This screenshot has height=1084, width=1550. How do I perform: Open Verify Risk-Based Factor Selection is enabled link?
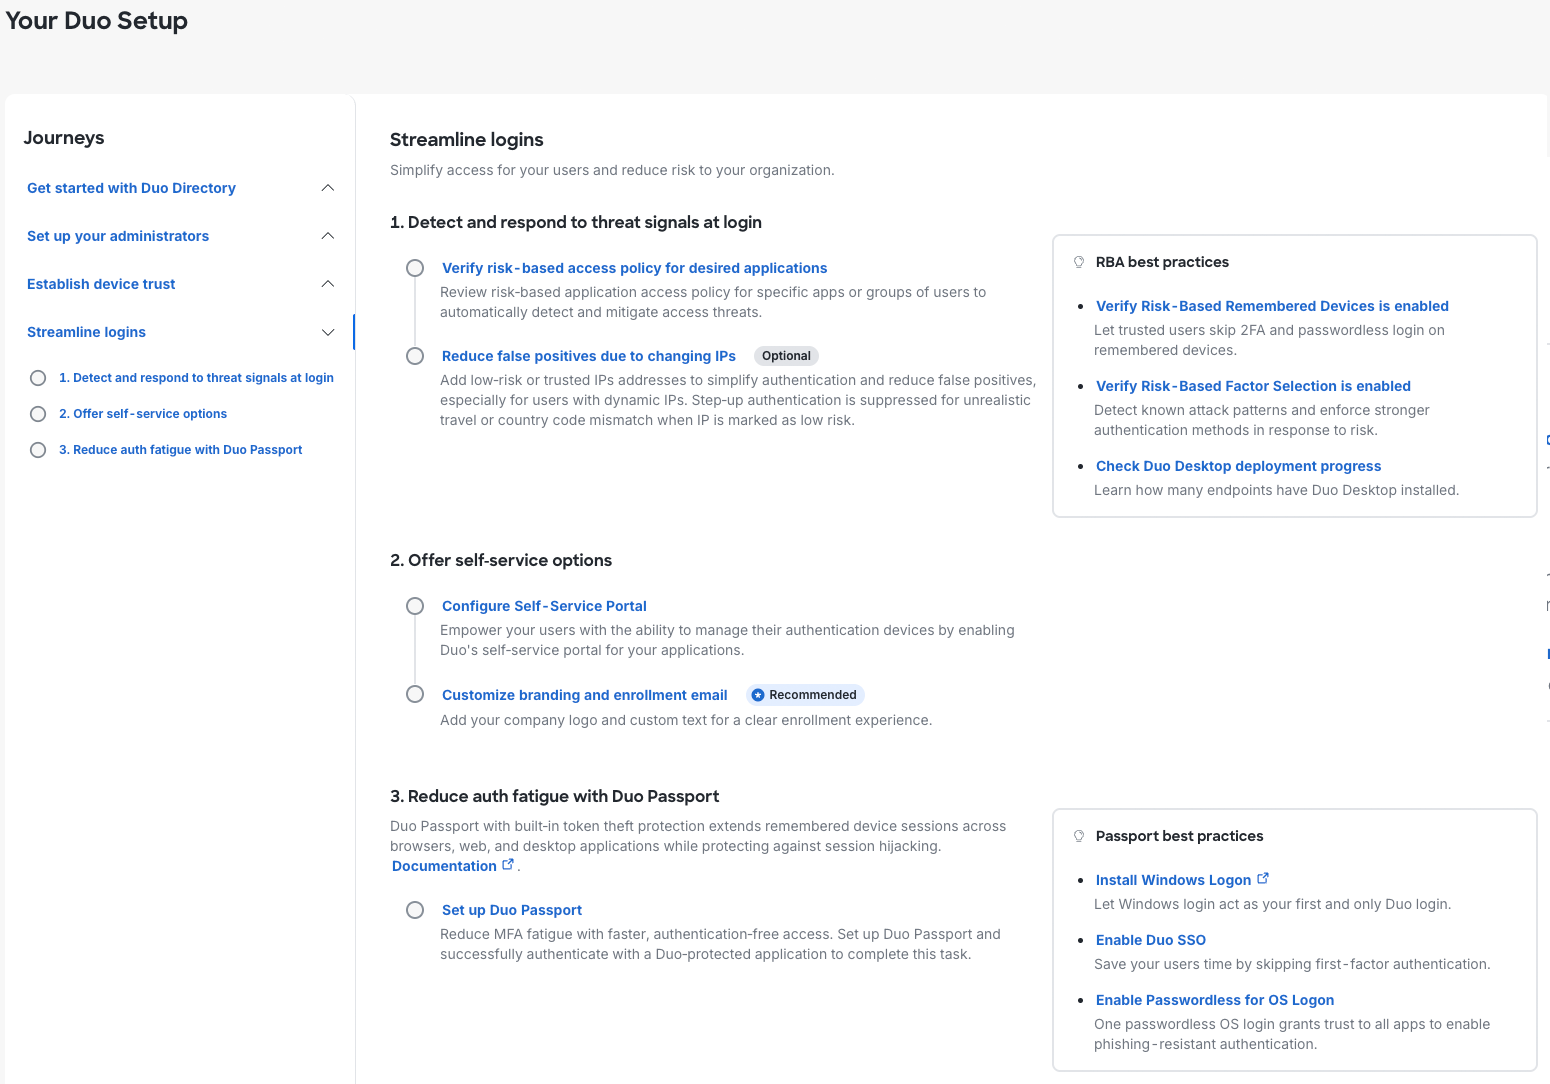pos(1253,386)
